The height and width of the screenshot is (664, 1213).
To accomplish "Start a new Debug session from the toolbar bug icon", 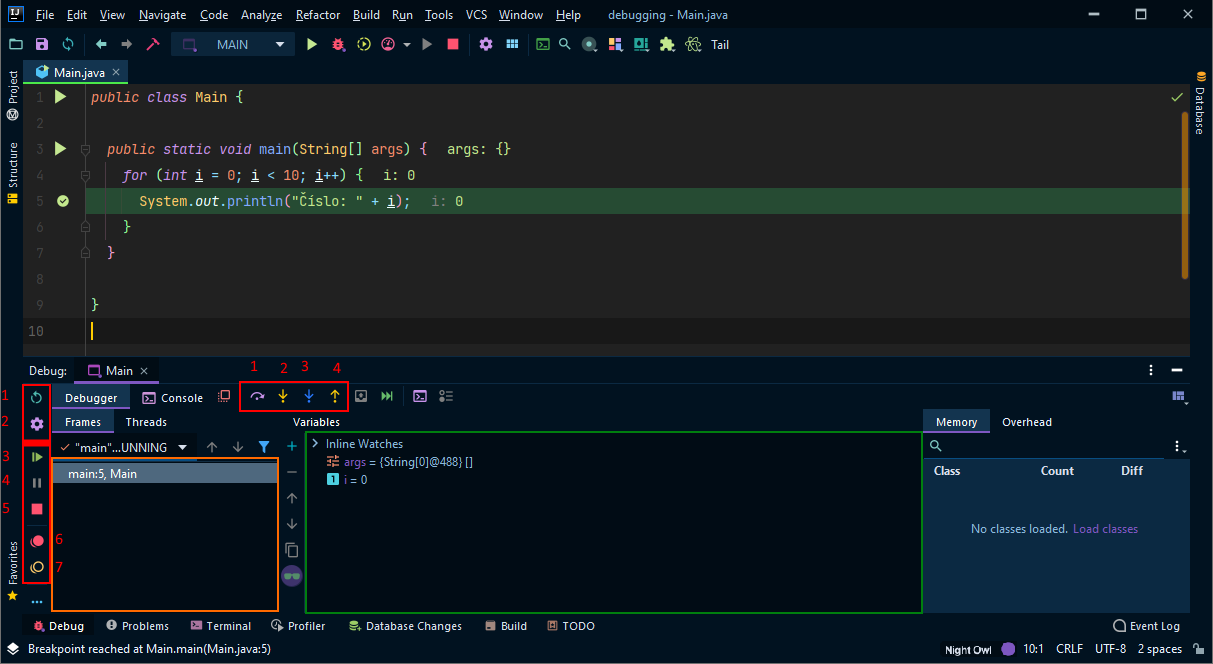I will click(338, 44).
